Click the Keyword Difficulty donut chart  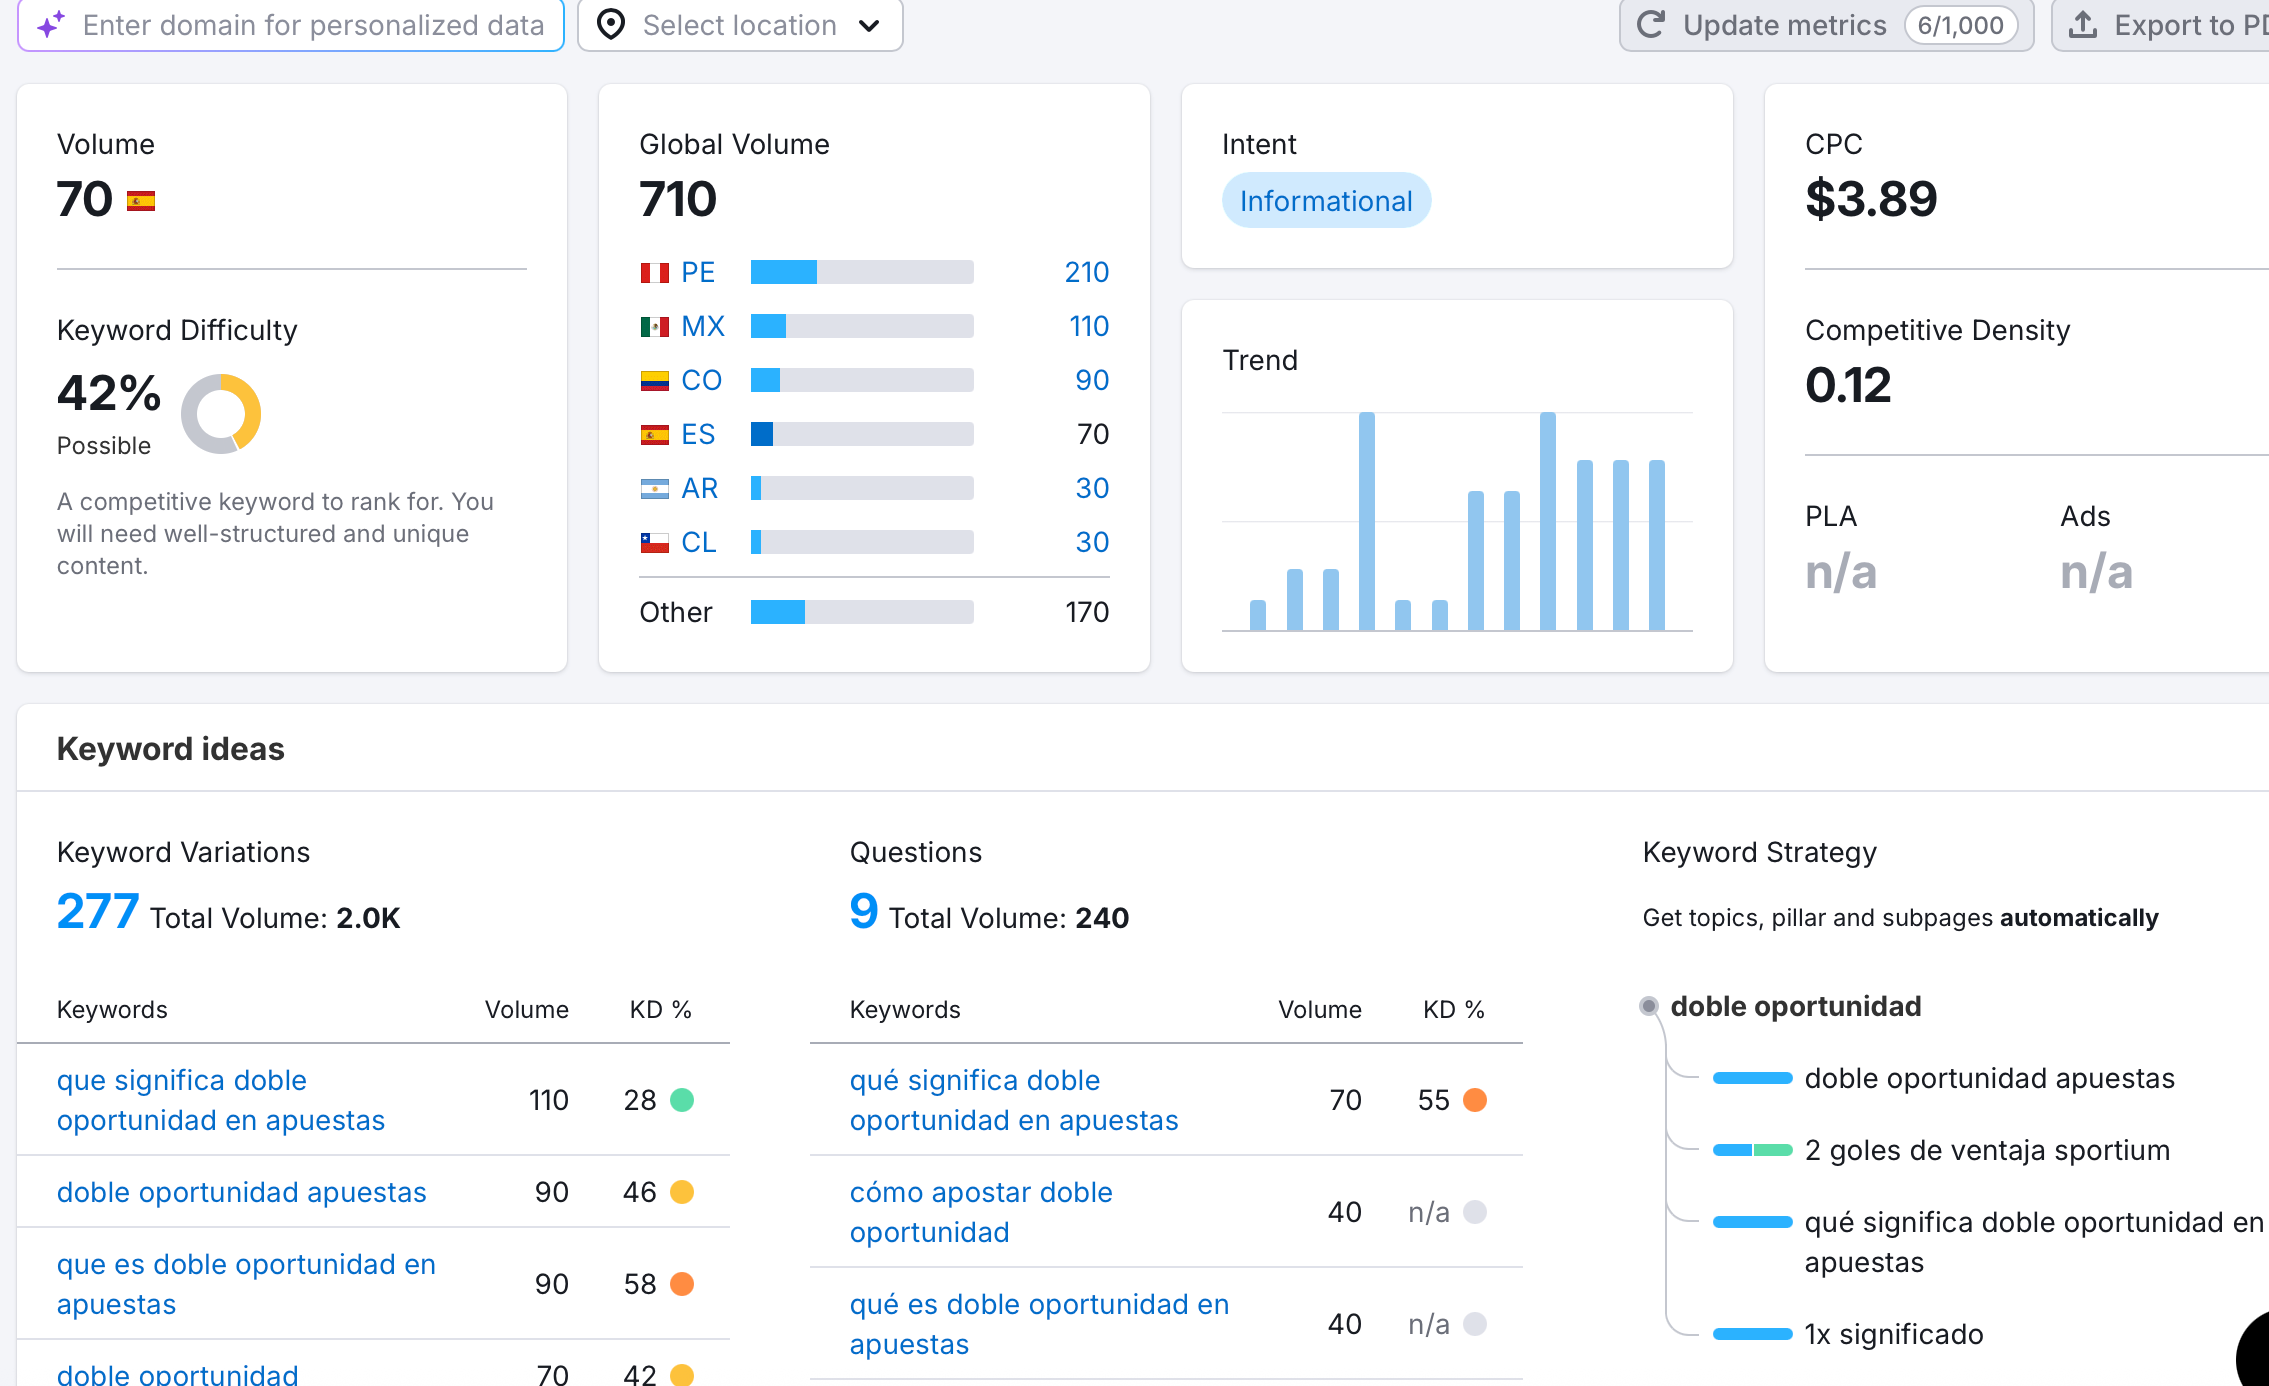(x=221, y=413)
